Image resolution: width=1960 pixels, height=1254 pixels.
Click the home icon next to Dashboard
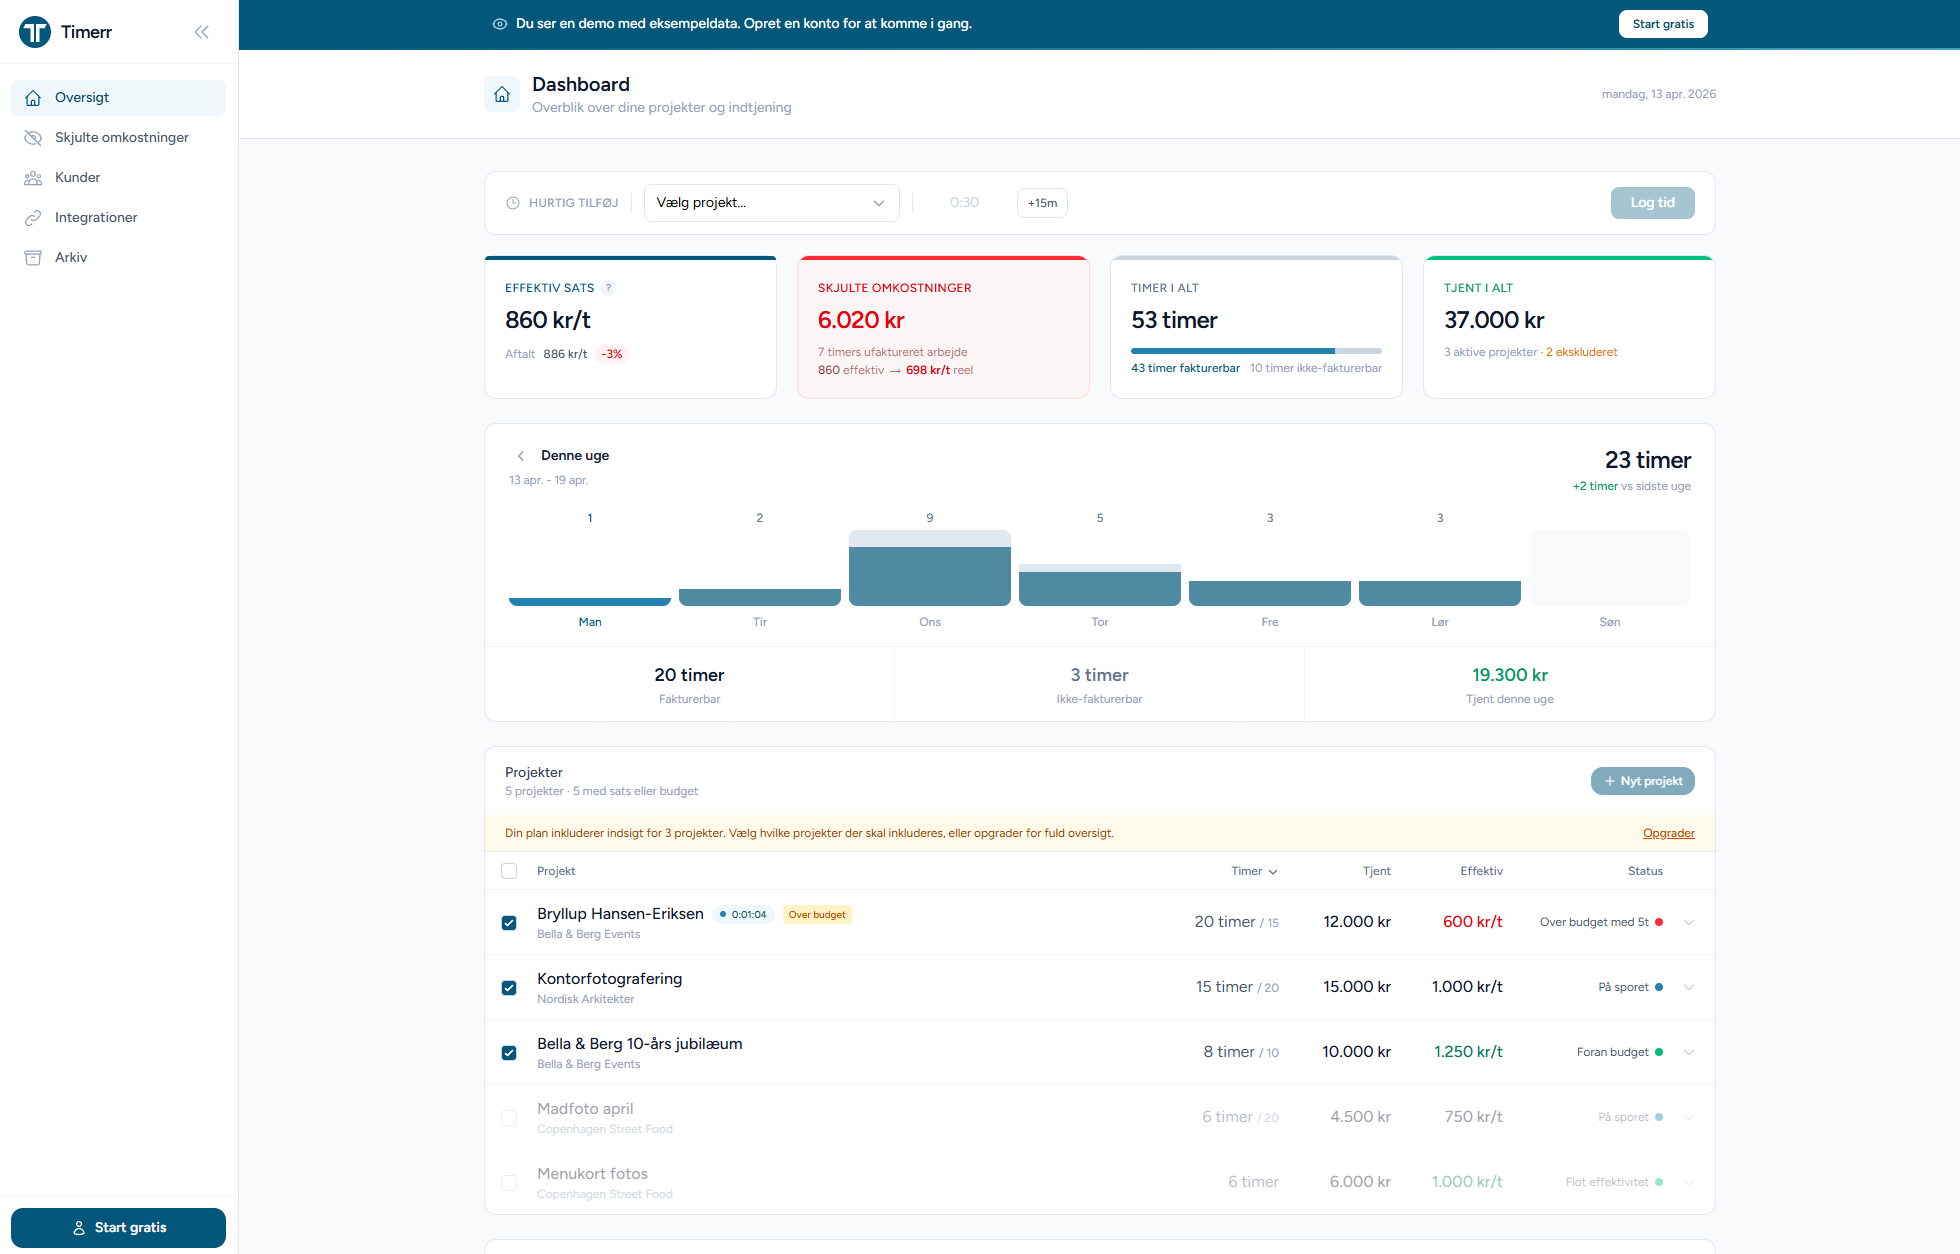tap(502, 94)
